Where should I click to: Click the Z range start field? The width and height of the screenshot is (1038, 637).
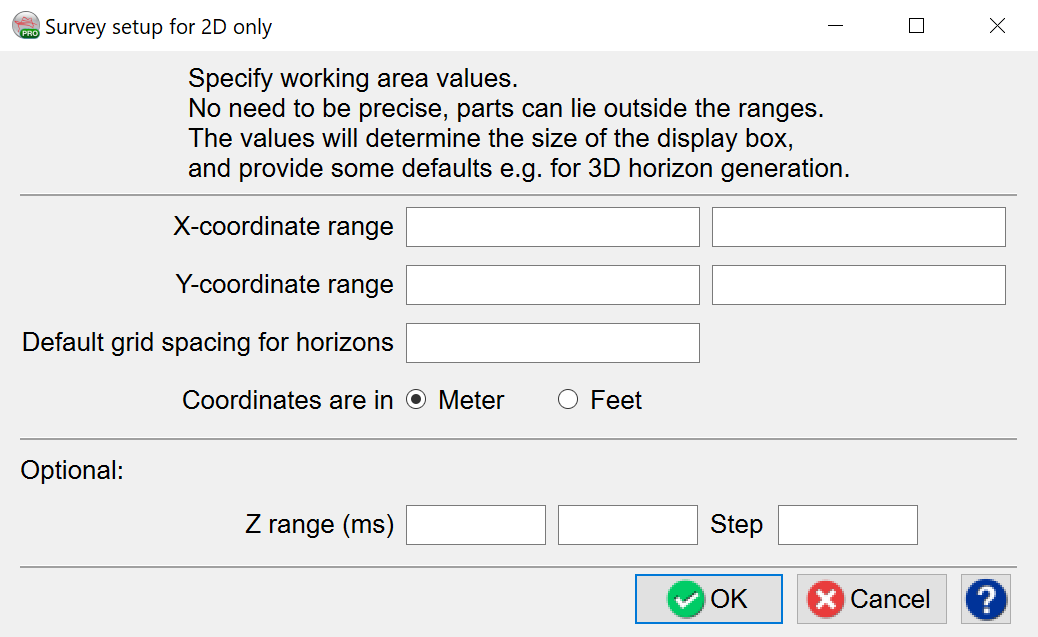(476, 525)
